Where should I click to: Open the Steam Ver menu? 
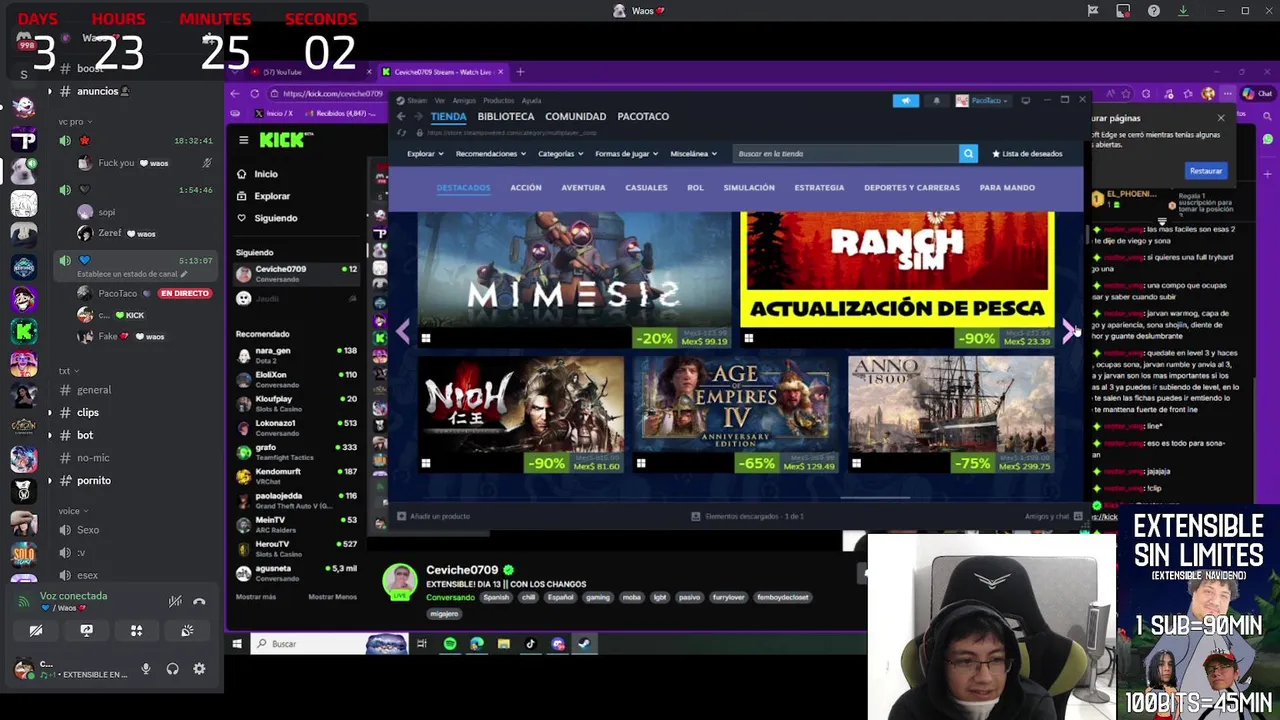(439, 100)
